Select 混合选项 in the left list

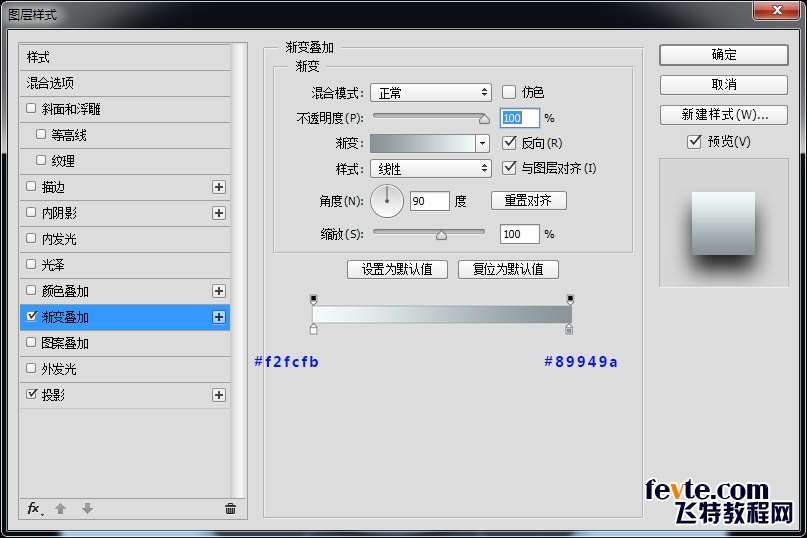[x=125, y=83]
